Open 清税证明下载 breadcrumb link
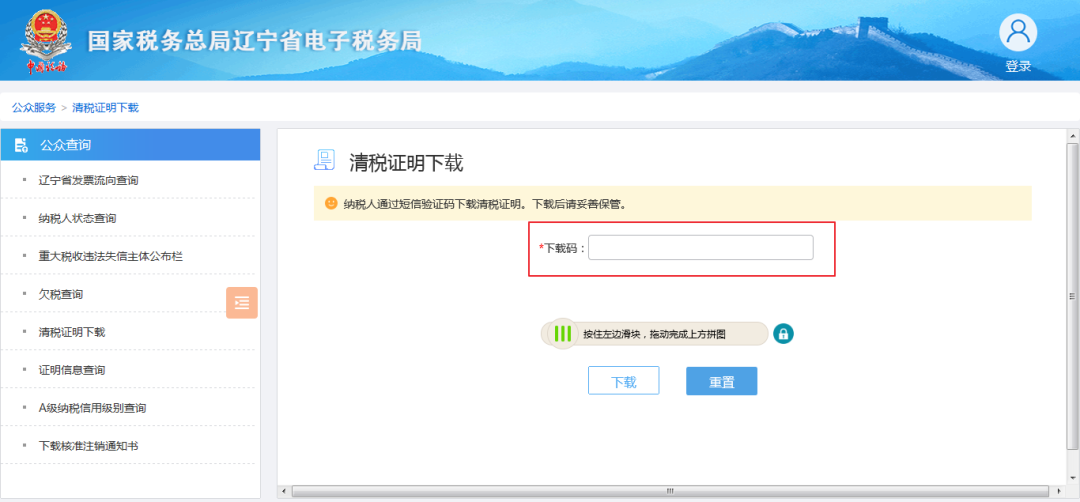Image resolution: width=1080 pixels, height=502 pixels. click(x=105, y=108)
